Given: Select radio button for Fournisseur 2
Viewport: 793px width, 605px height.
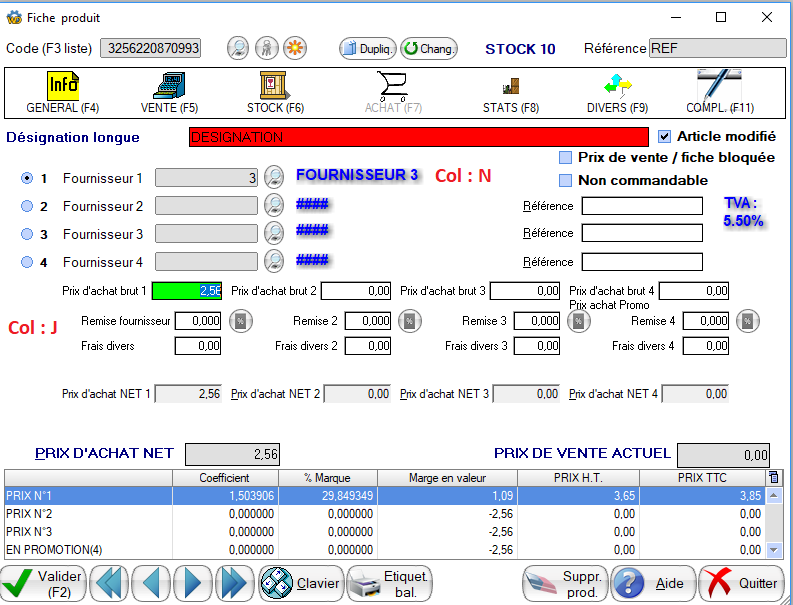Looking at the screenshot, I should (x=26, y=206).
